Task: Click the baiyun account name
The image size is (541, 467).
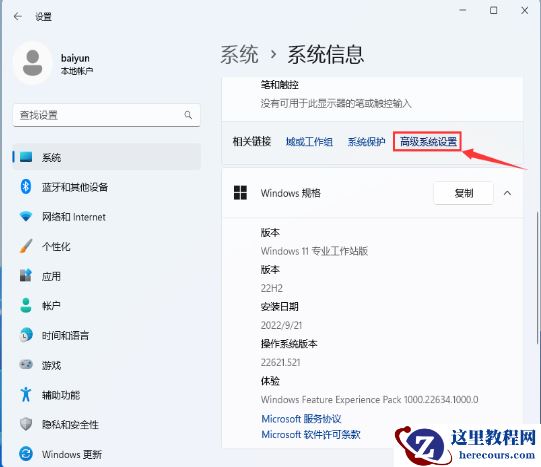Action: click(x=75, y=58)
